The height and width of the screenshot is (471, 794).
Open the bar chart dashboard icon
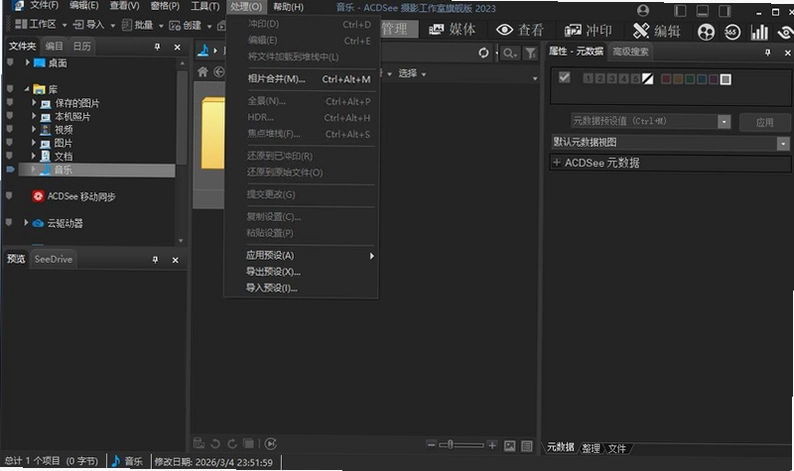point(759,32)
